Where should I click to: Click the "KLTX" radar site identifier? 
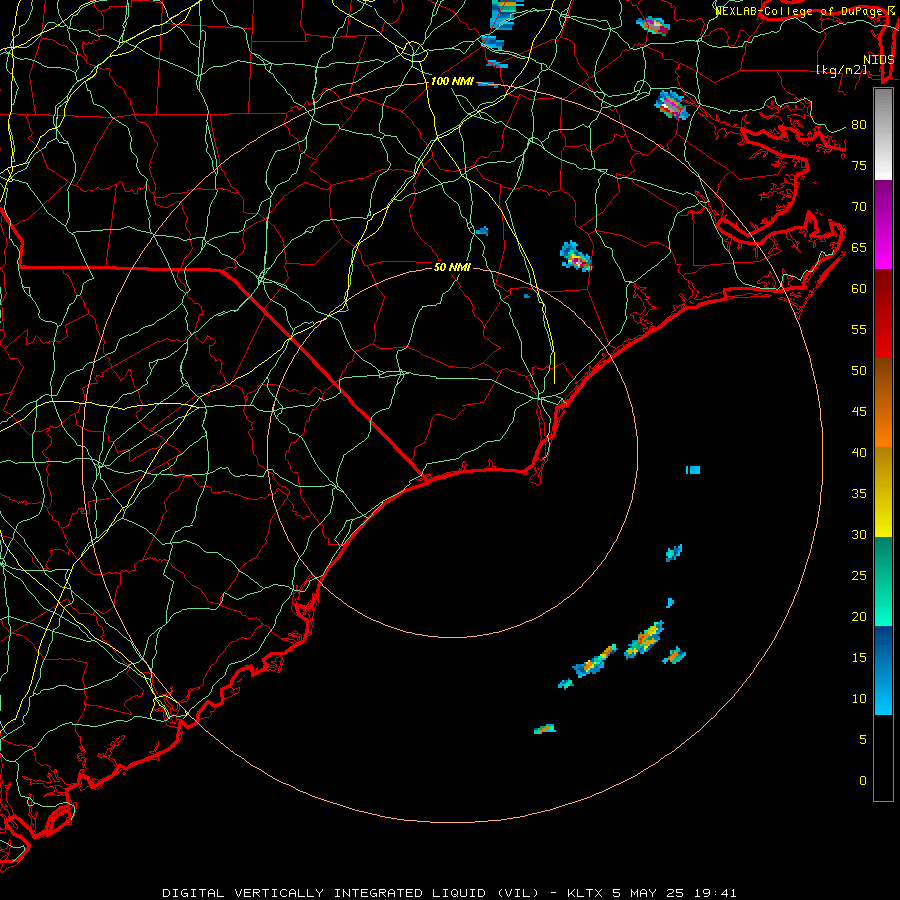click(x=585, y=893)
